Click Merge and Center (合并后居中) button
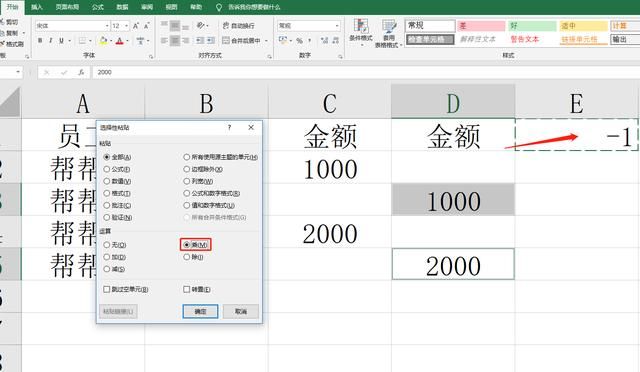This screenshot has height=372, width=640. (x=242, y=40)
